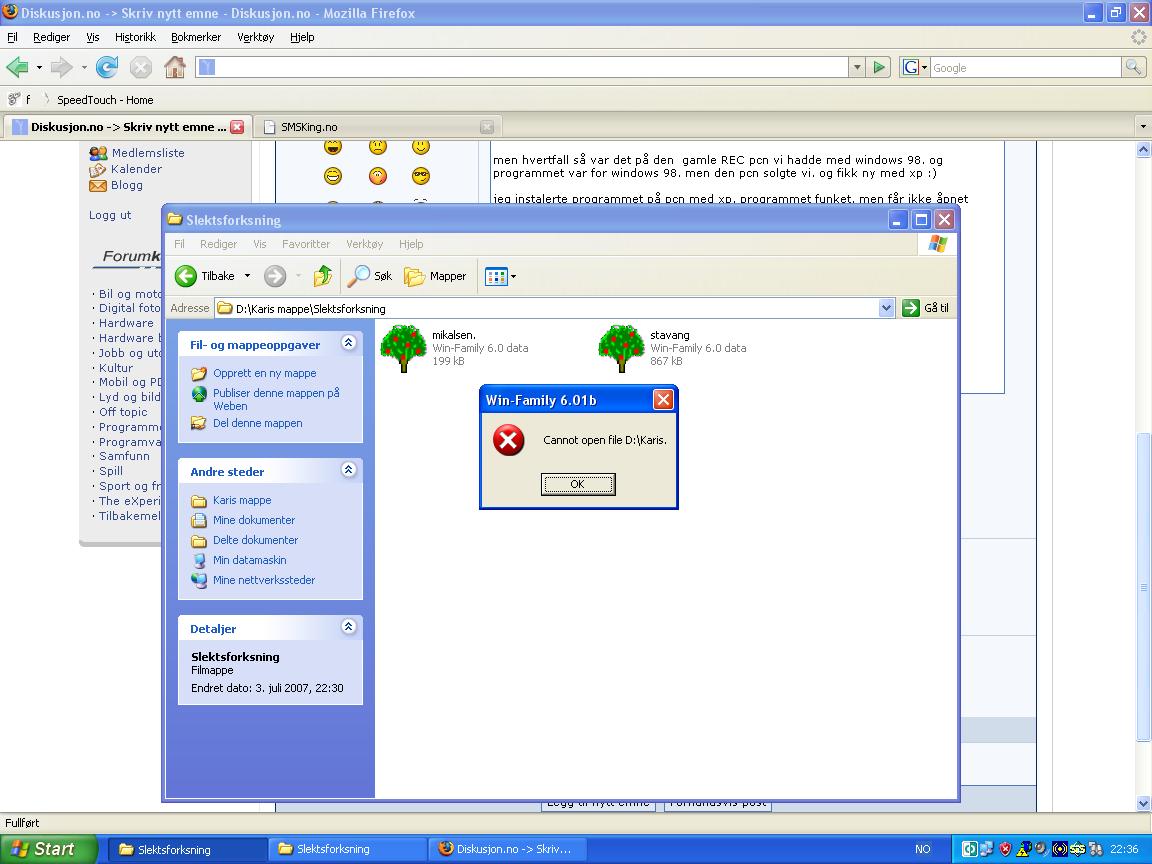Click the Google search box

[1026, 68]
